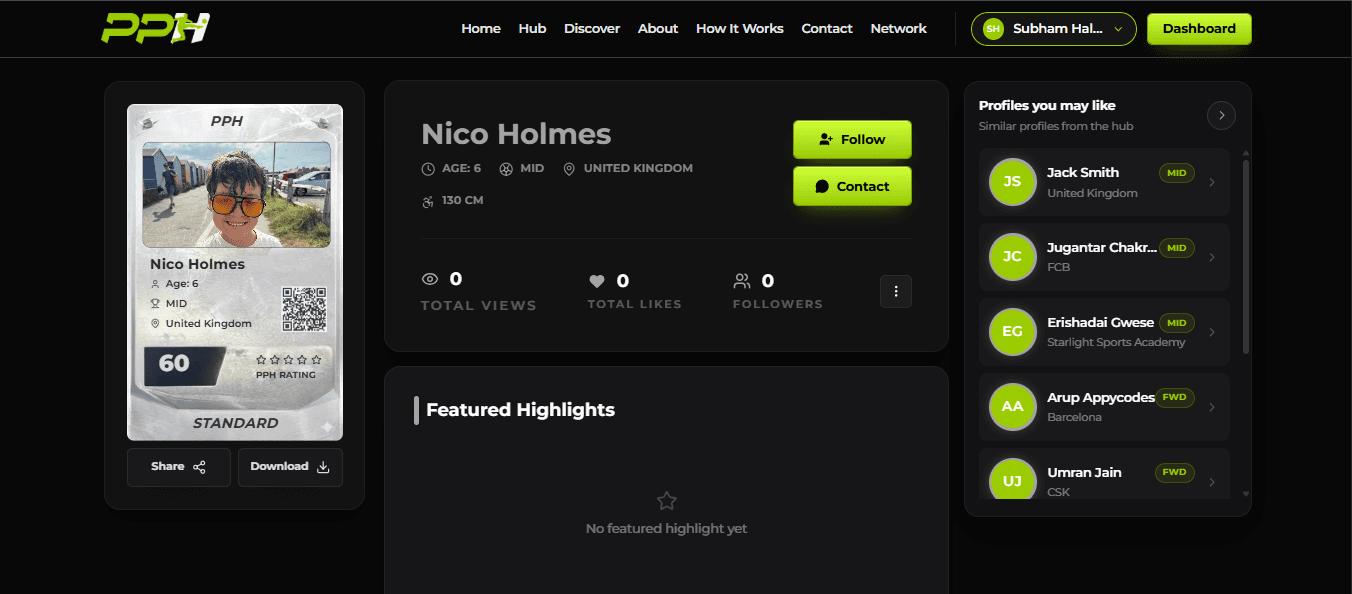Image resolution: width=1352 pixels, height=594 pixels.
Task: Open the How It Works page
Action: [x=740, y=29]
